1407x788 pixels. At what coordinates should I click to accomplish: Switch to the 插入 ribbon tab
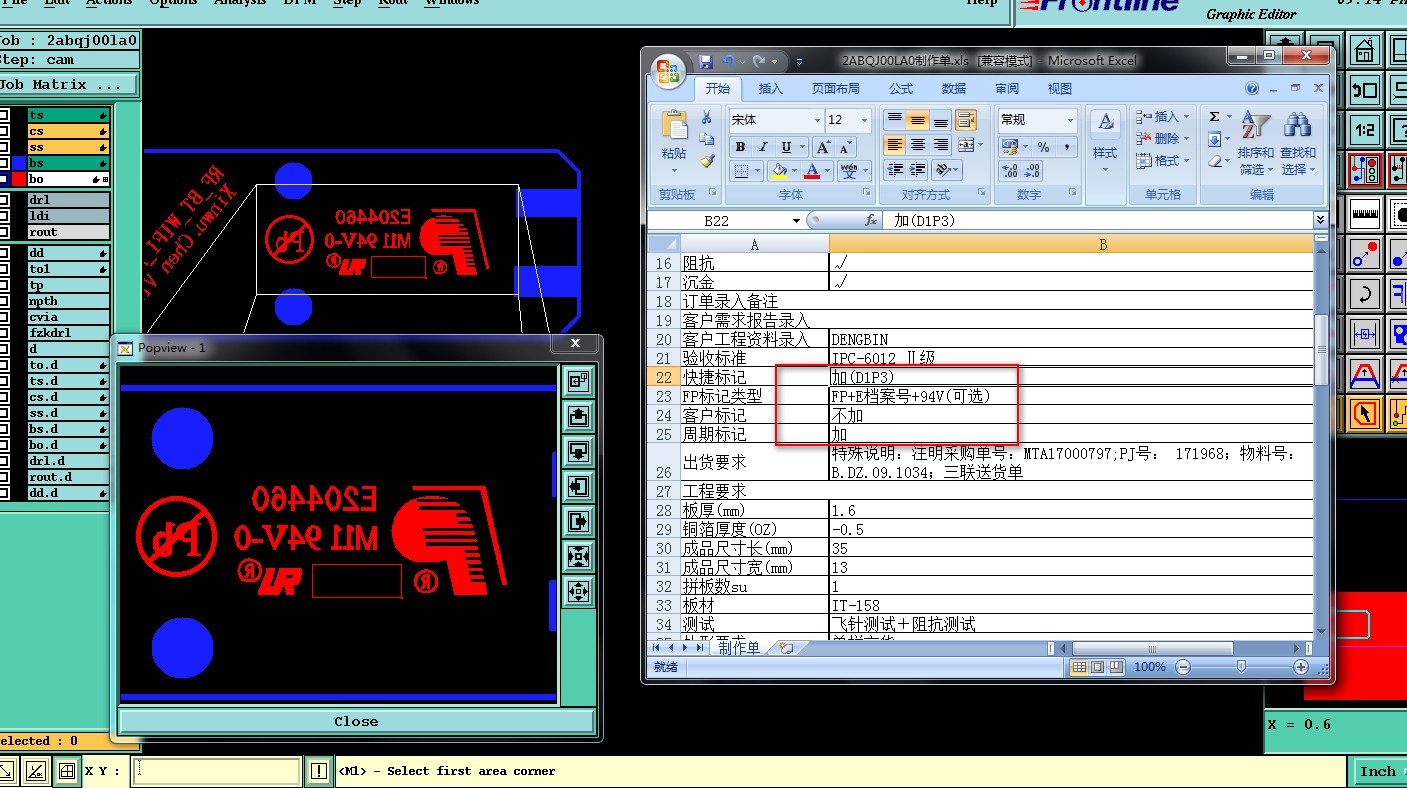coord(770,89)
